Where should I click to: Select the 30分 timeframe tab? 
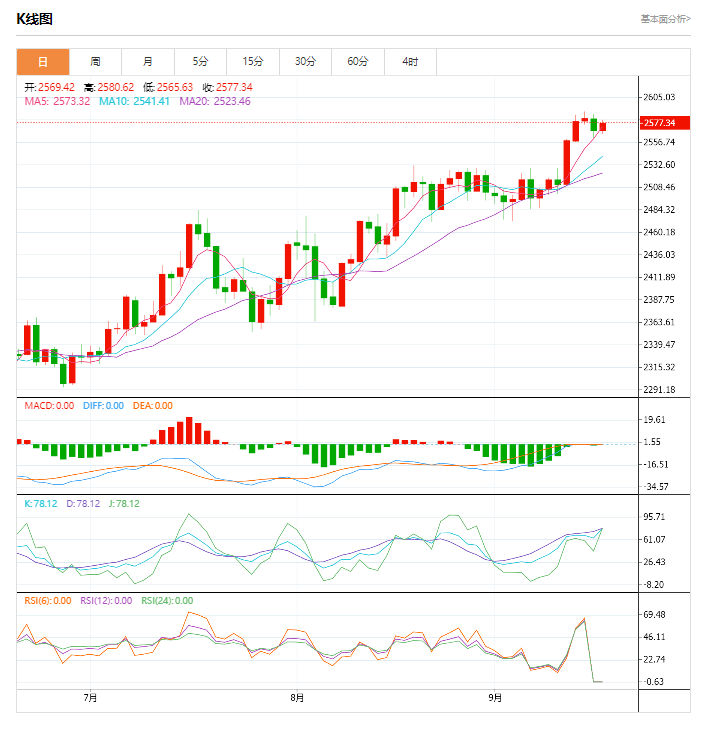306,62
